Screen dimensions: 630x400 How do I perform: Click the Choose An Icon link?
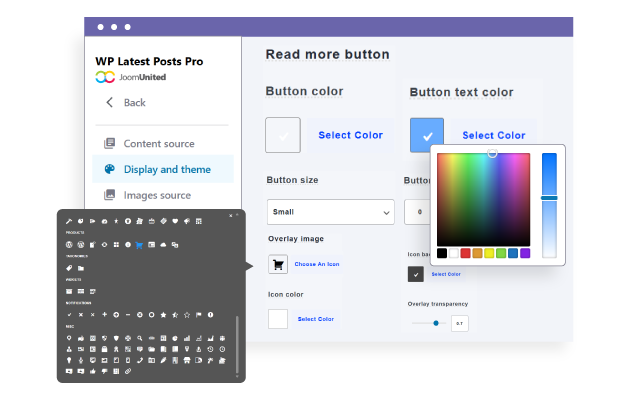pyautogui.click(x=316, y=264)
